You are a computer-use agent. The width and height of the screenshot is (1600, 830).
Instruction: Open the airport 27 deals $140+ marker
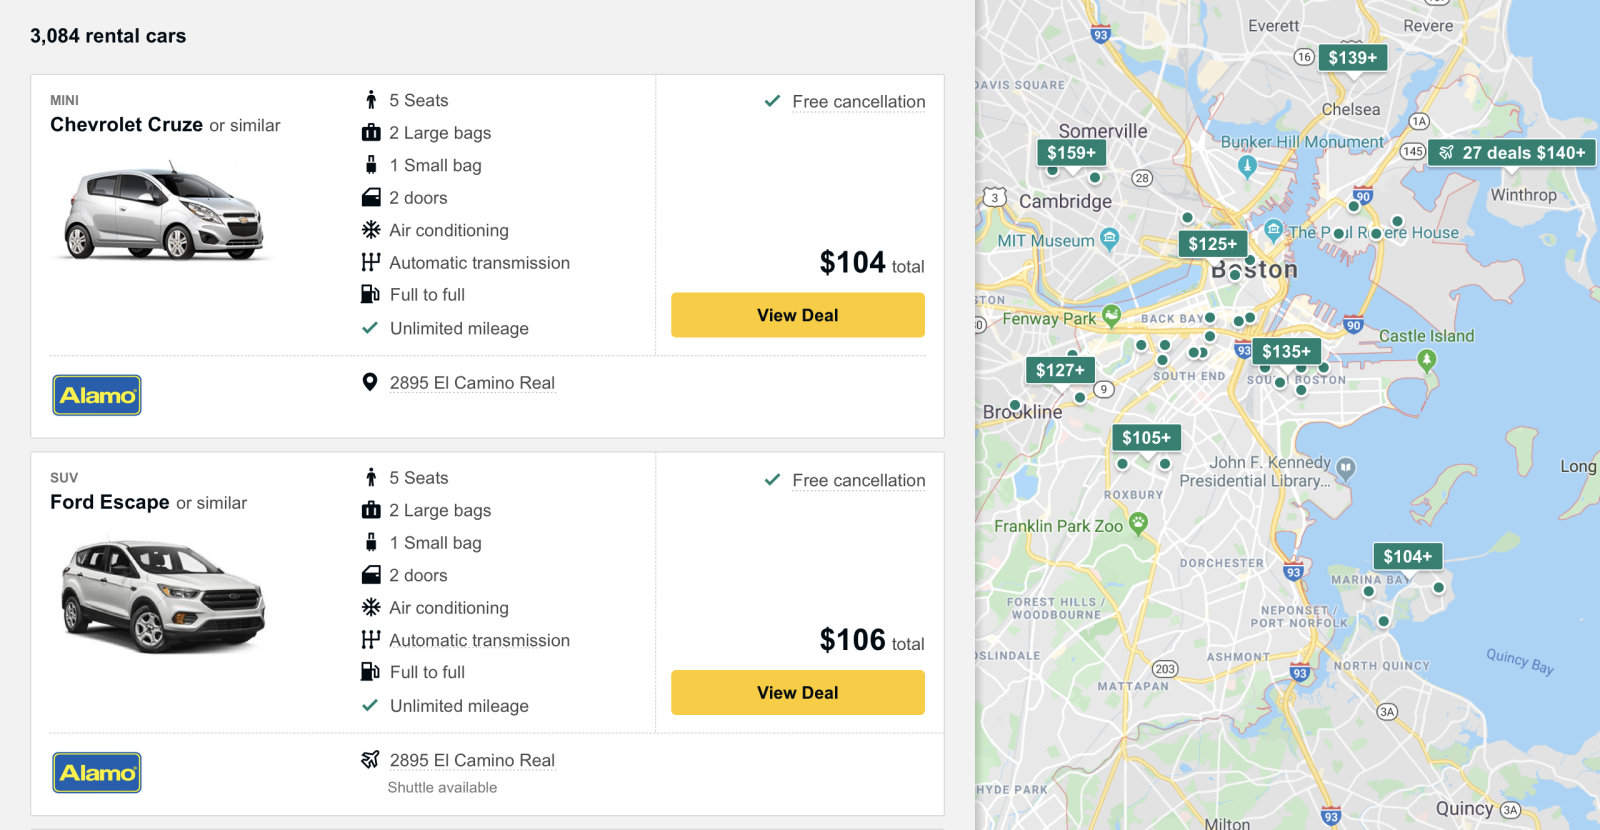coord(1512,153)
